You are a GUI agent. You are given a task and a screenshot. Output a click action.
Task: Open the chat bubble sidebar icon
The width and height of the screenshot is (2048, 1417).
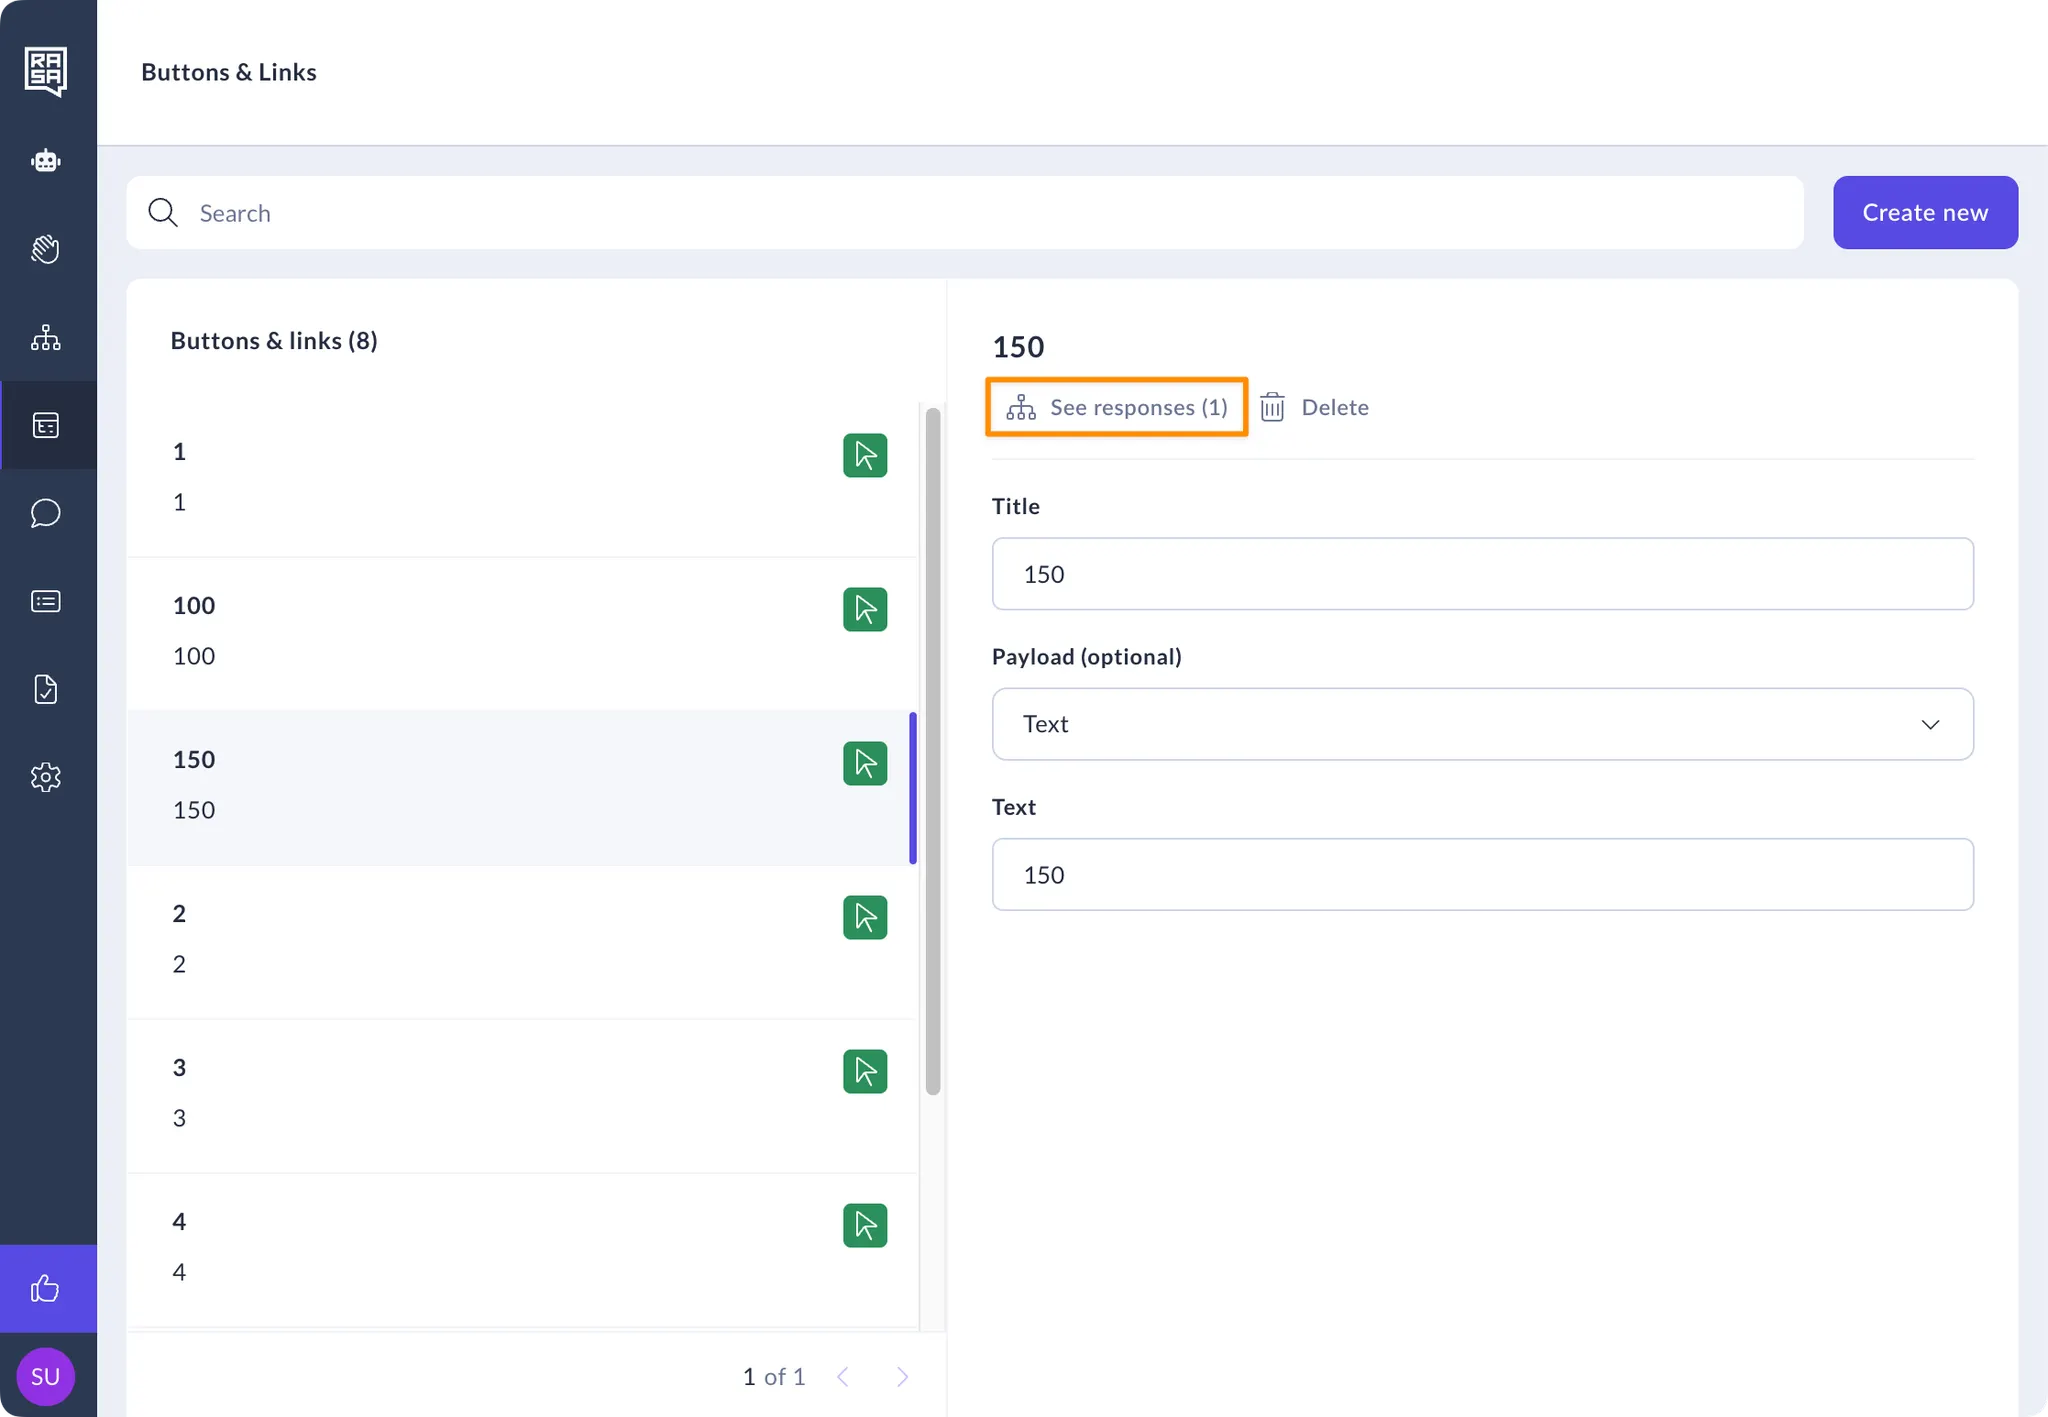[x=46, y=513]
